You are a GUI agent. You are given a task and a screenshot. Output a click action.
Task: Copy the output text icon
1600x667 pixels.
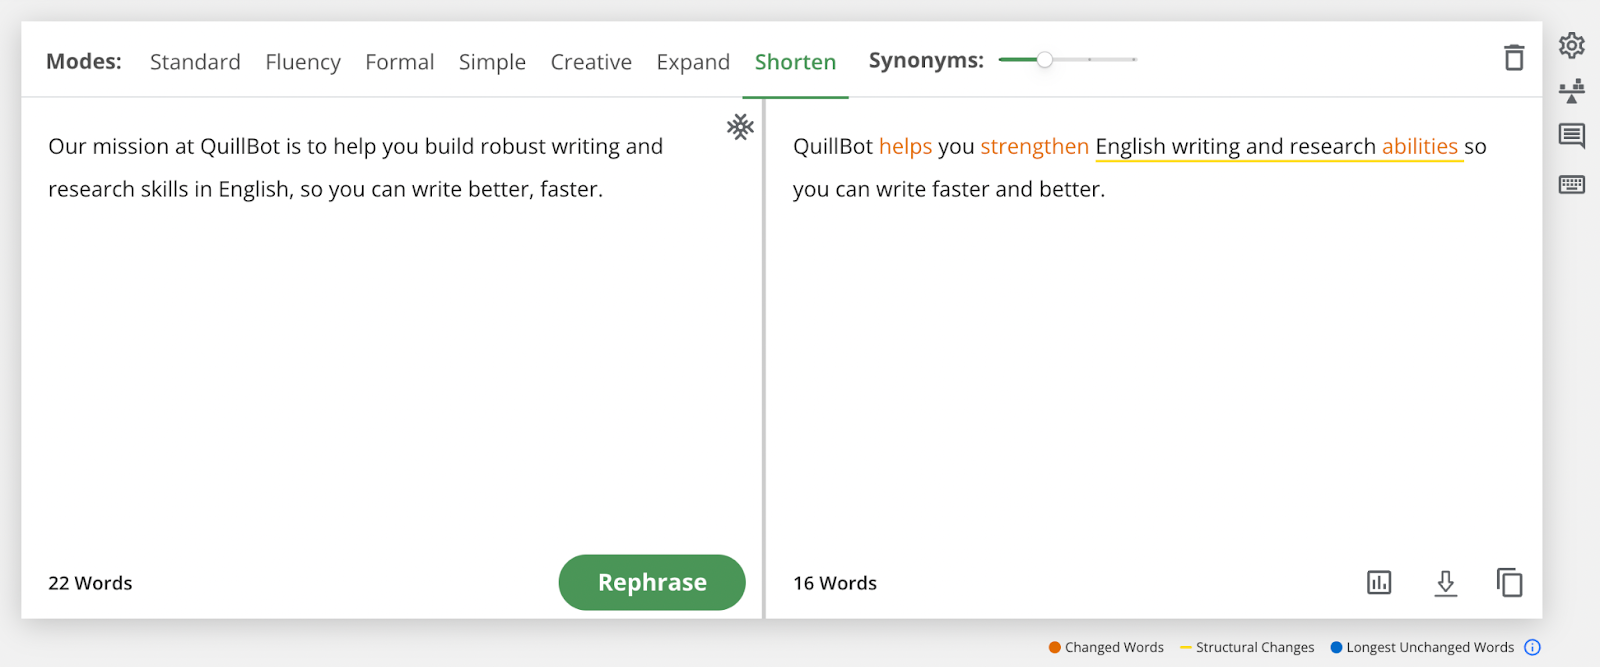coord(1509,582)
